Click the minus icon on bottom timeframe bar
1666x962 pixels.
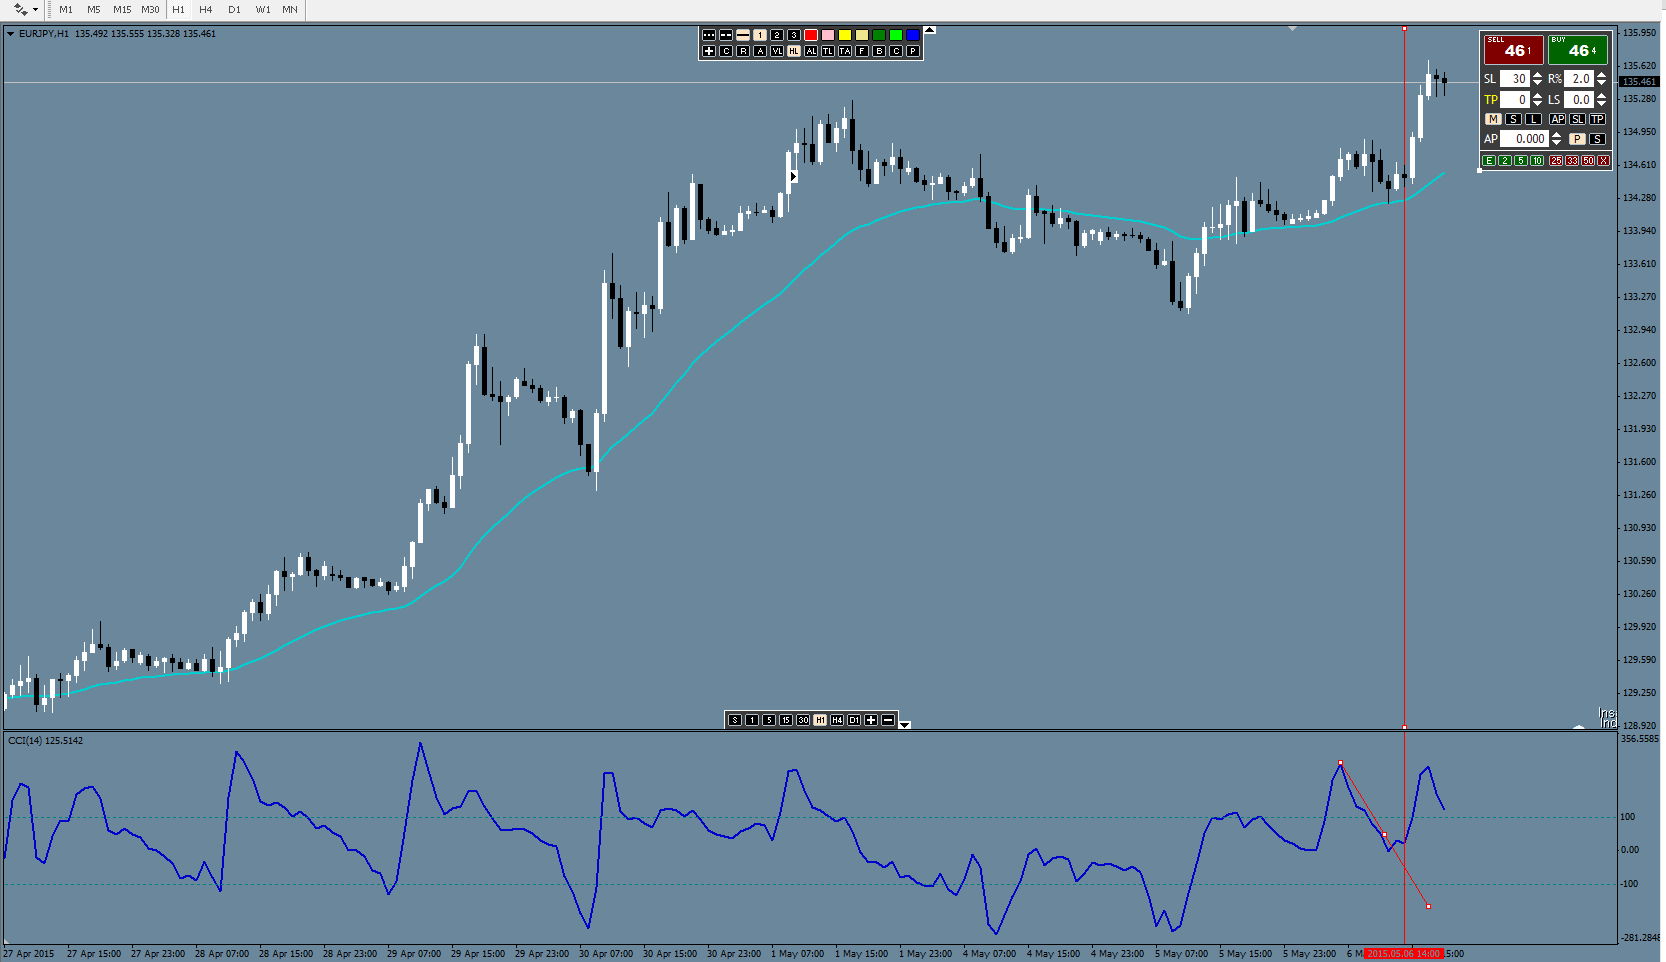coord(888,720)
